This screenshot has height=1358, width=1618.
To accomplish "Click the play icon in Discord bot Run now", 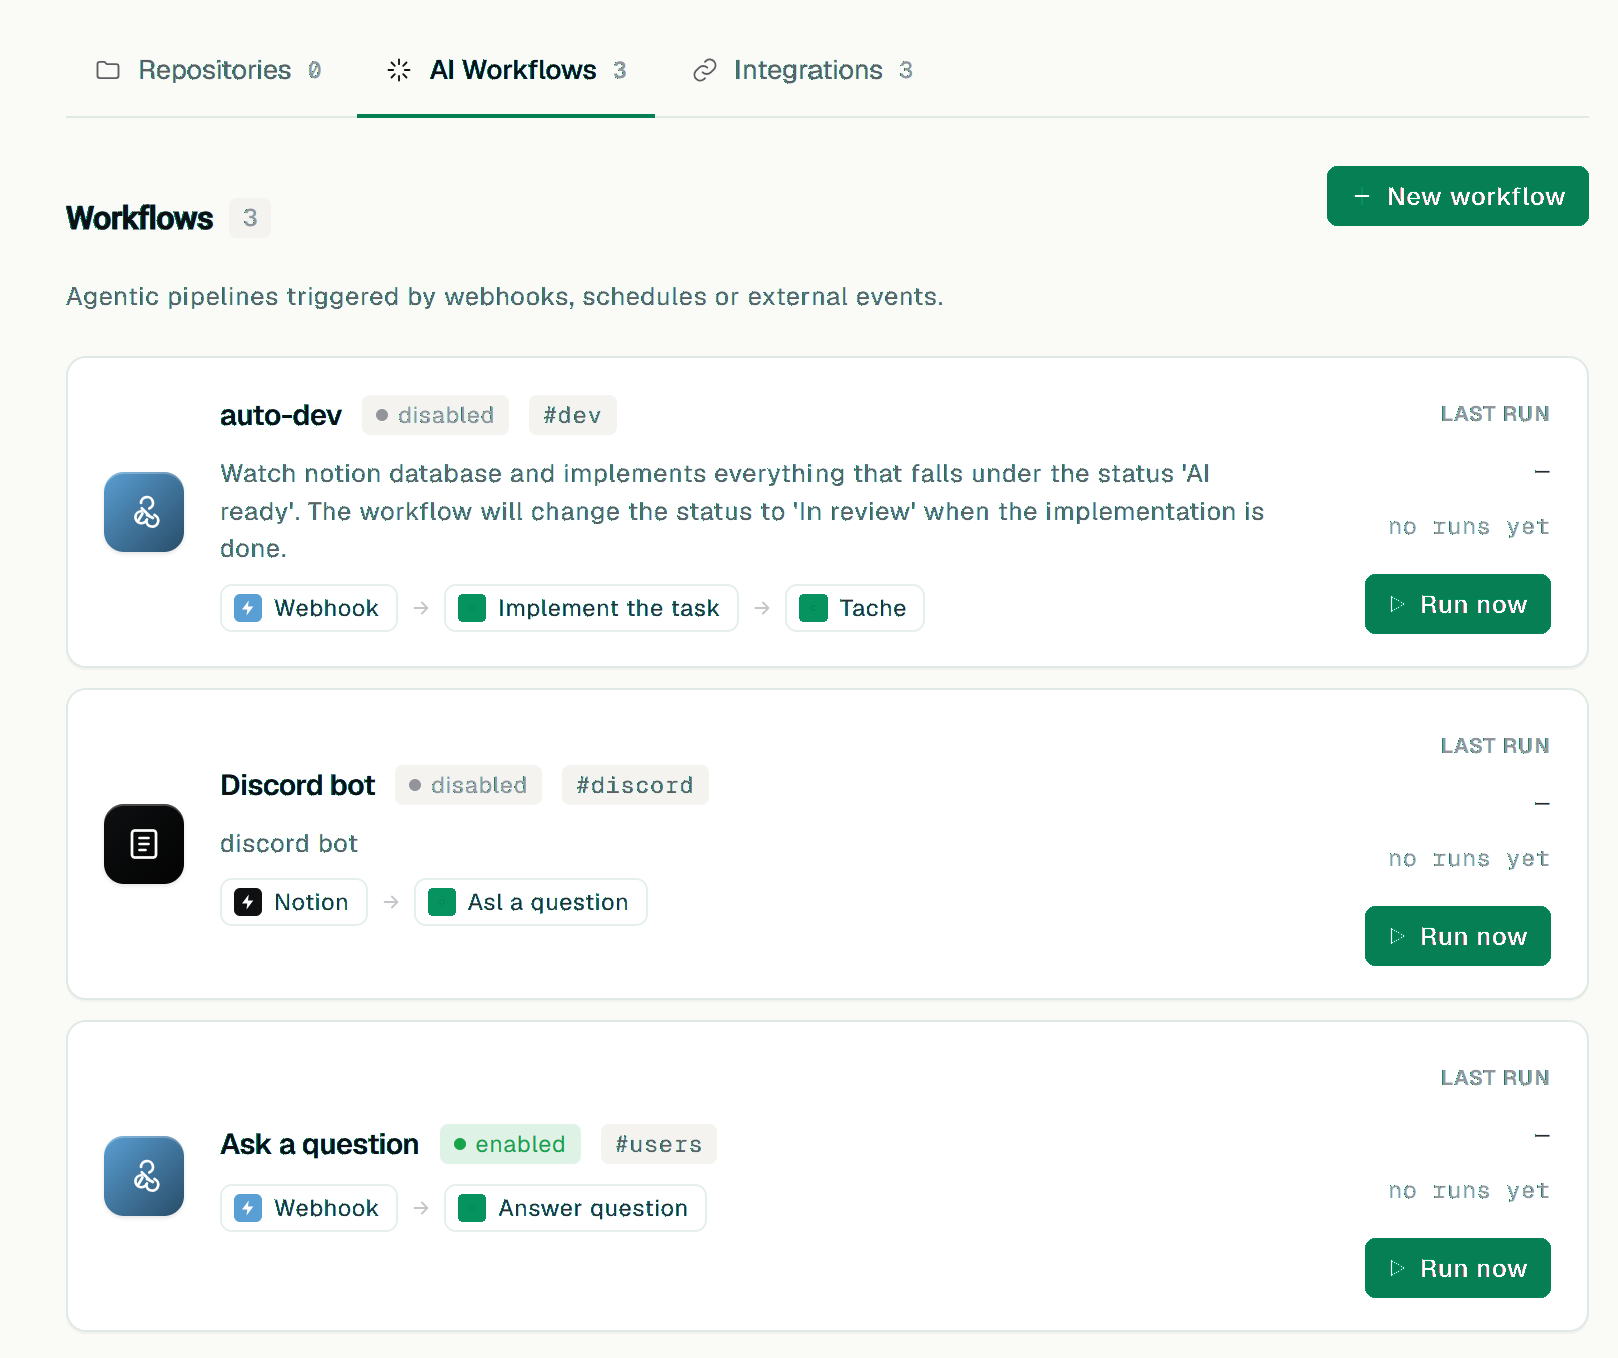I will click(1397, 936).
